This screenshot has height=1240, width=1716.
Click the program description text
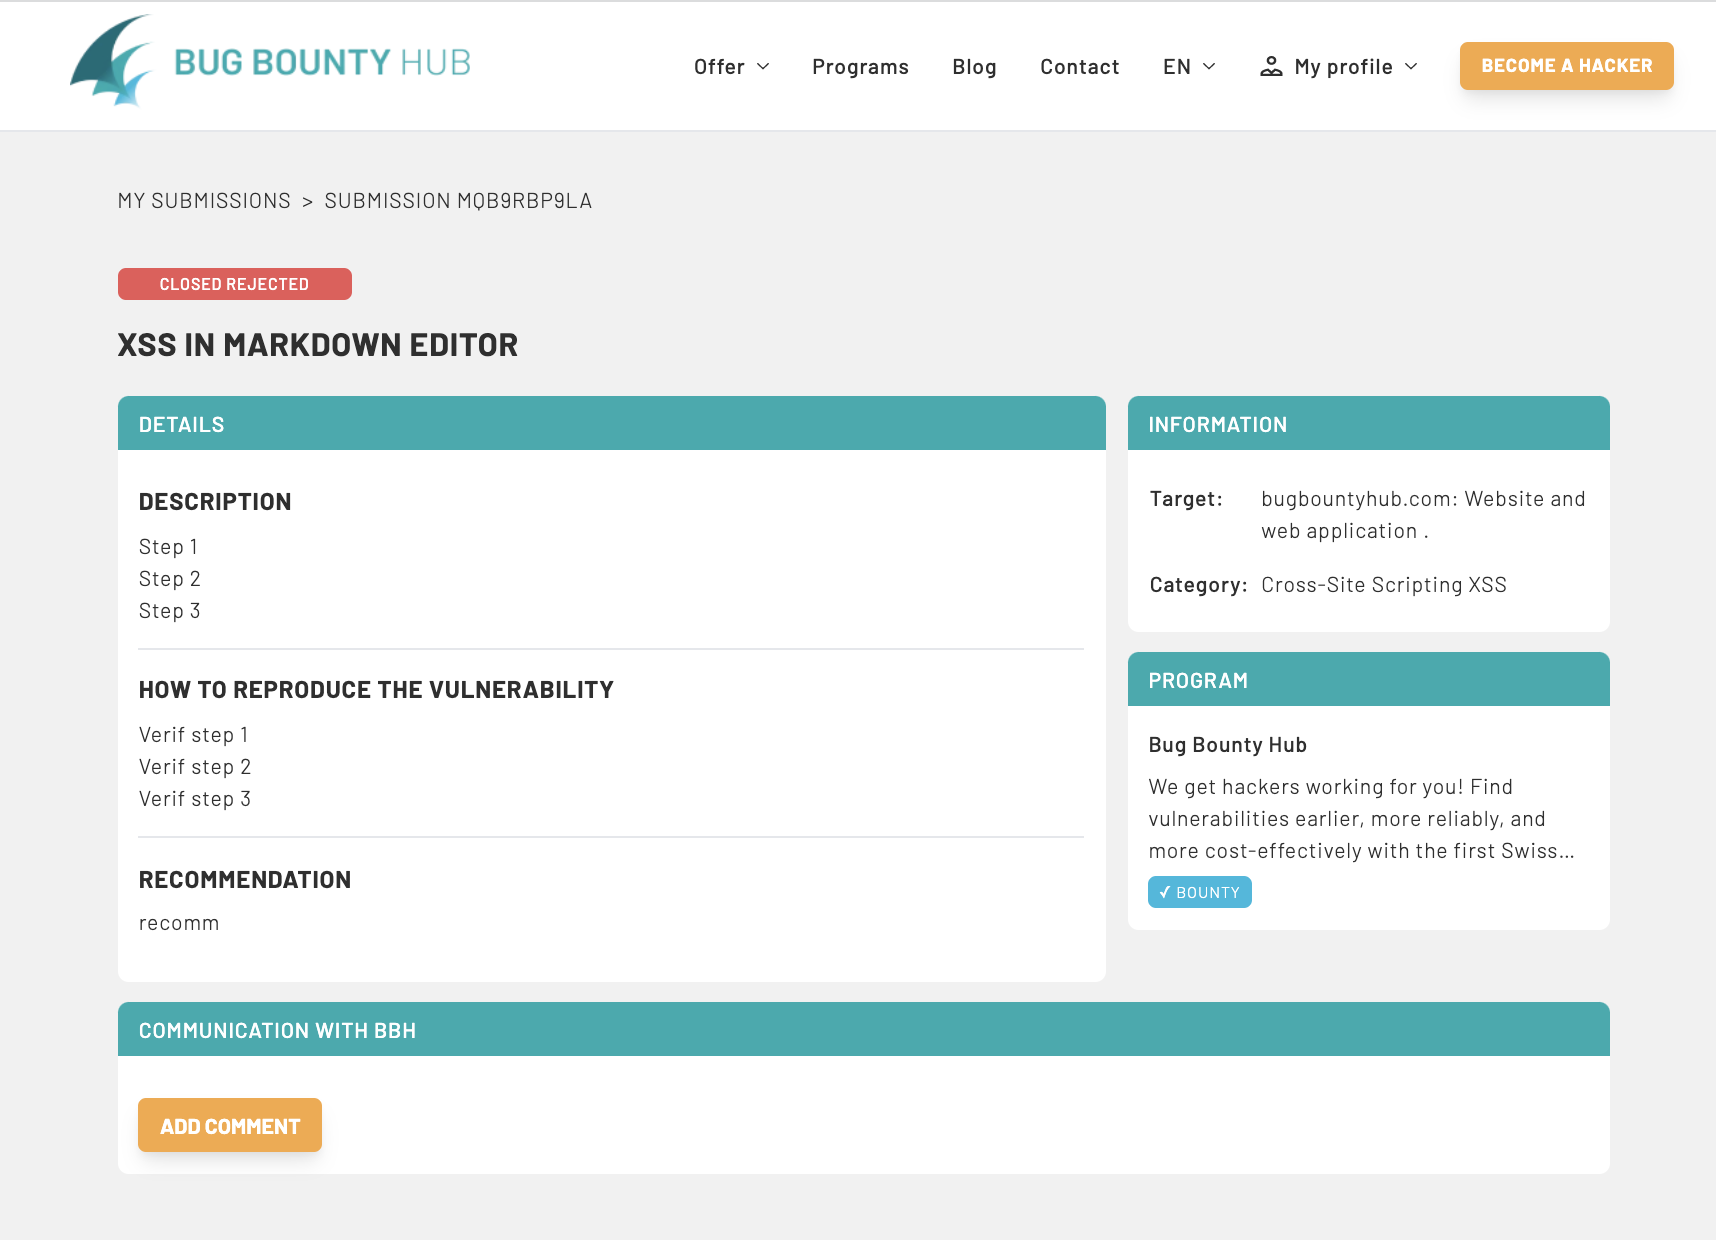1362,819
